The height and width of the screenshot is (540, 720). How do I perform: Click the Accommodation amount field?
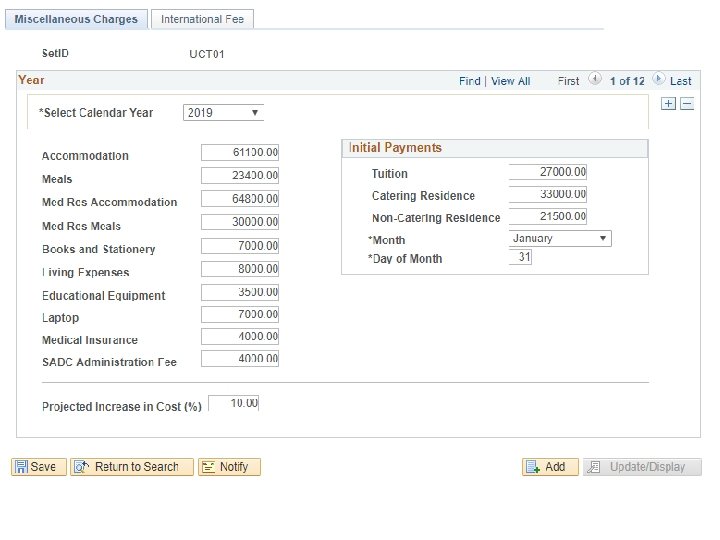[240, 152]
